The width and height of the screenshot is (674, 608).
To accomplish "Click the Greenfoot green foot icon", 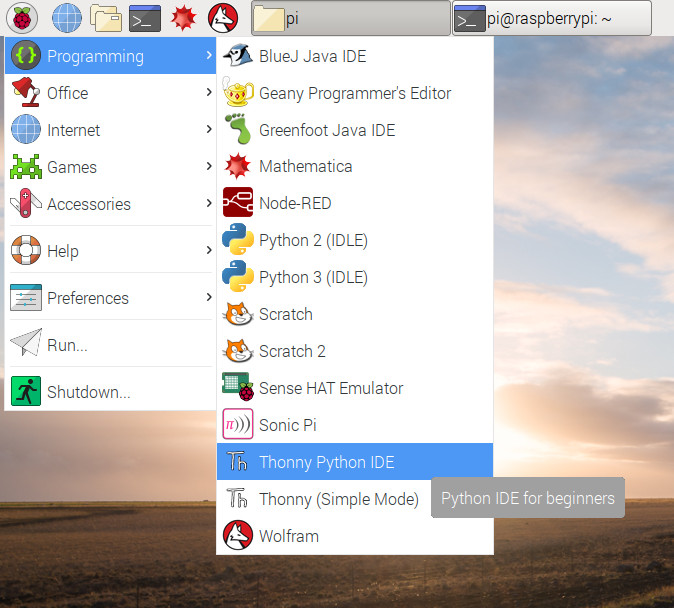I will pyautogui.click(x=238, y=129).
